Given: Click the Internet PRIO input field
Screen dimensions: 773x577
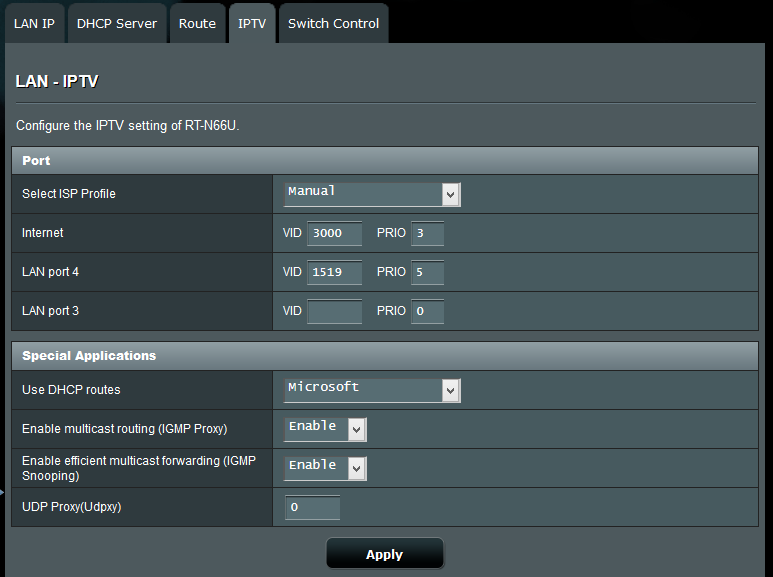Looking at the screenshot, I should point(427,233).
